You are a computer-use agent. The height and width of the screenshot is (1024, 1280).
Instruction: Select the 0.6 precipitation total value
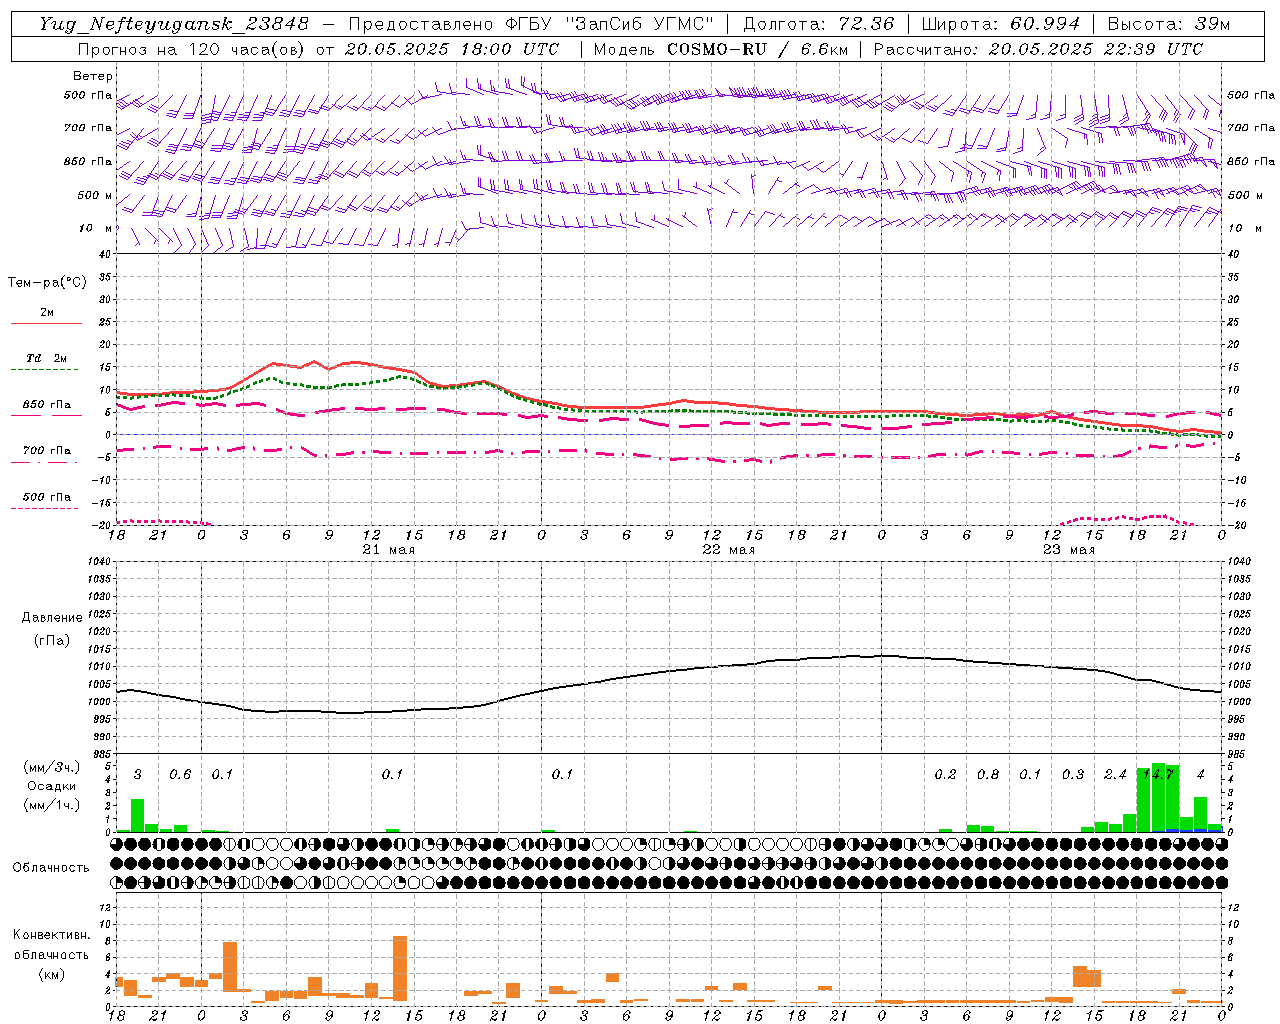[180, 775]
